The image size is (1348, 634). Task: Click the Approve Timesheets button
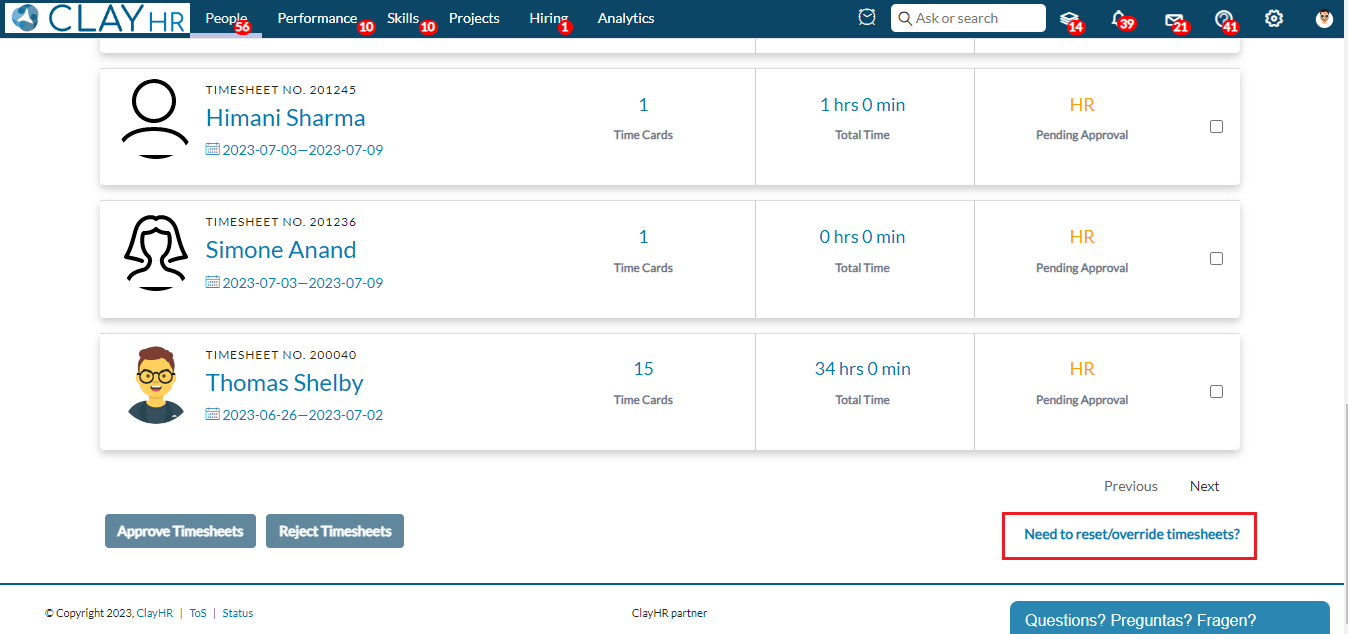click(x=180, y=531)
